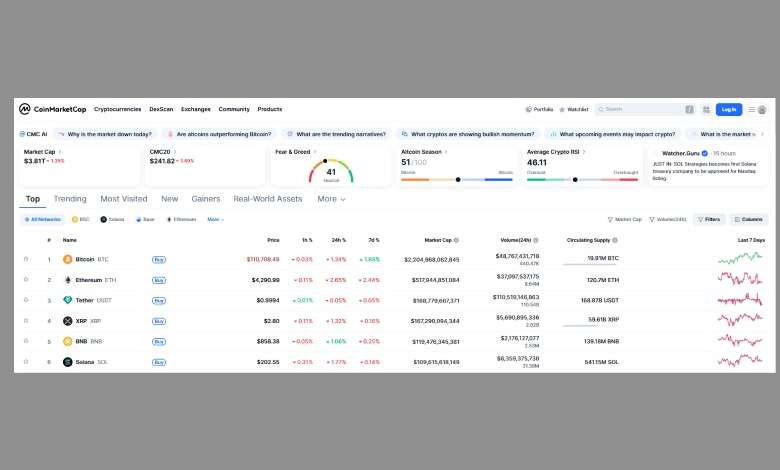Click the Circulating Supply info icon

click(615, 240)
